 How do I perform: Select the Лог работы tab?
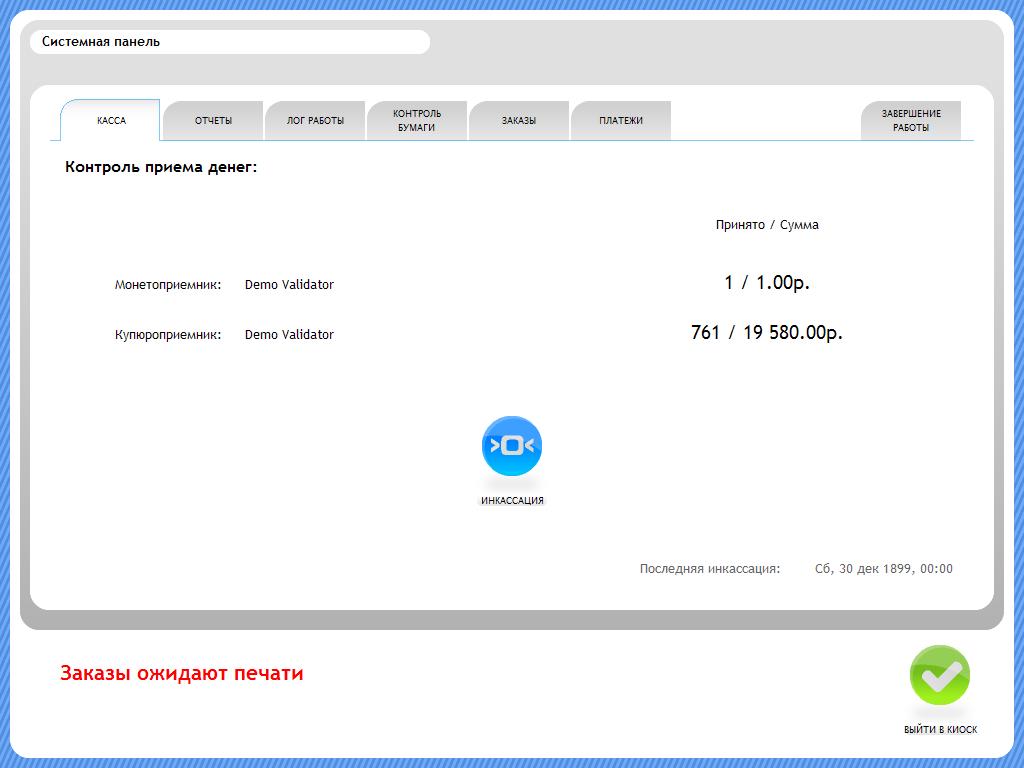(315, 121)
